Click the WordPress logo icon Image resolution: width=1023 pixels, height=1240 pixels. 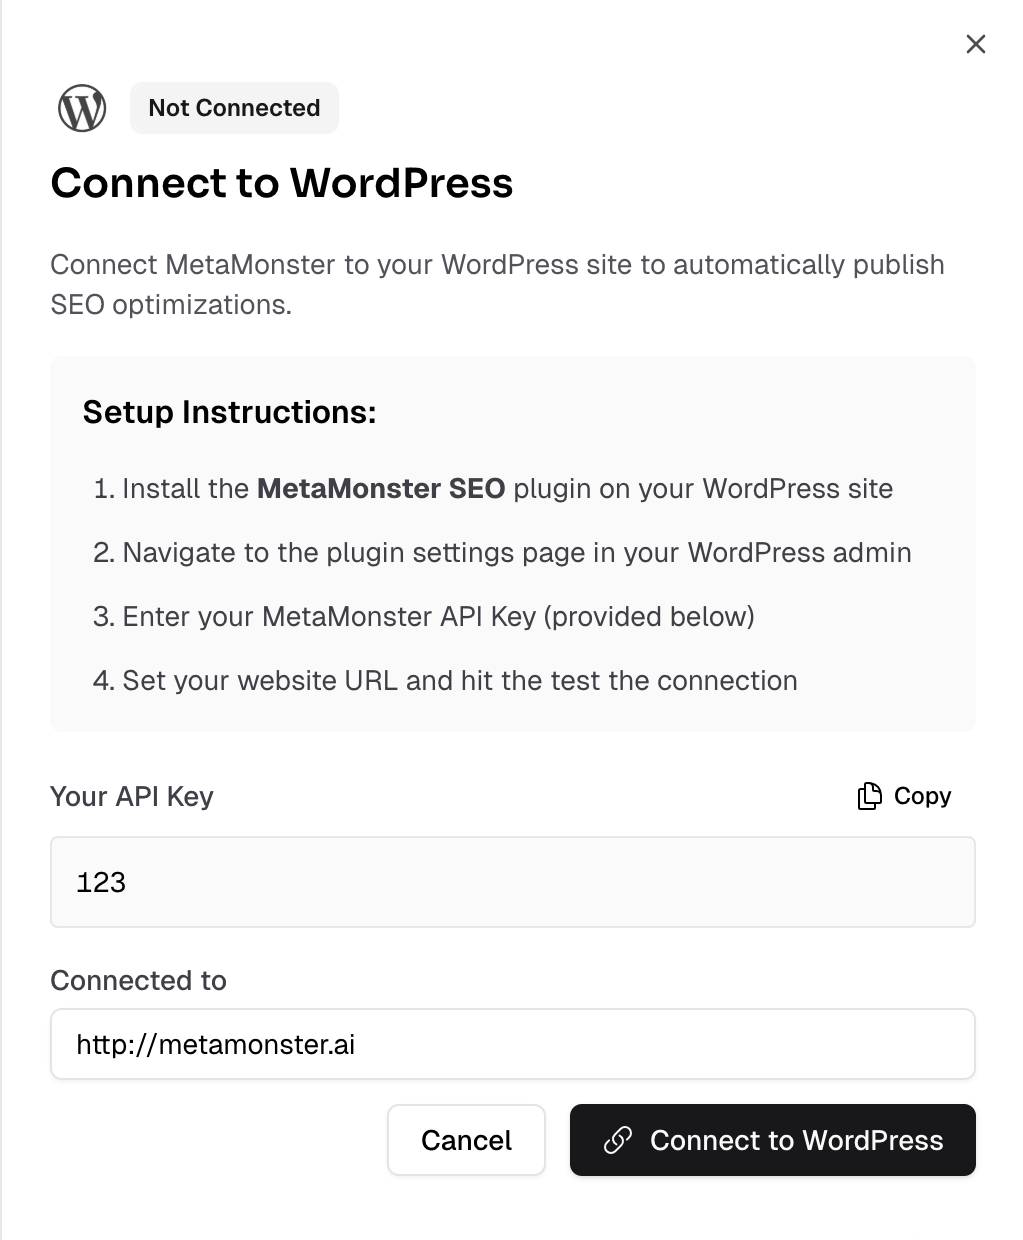tap(82, 108)
